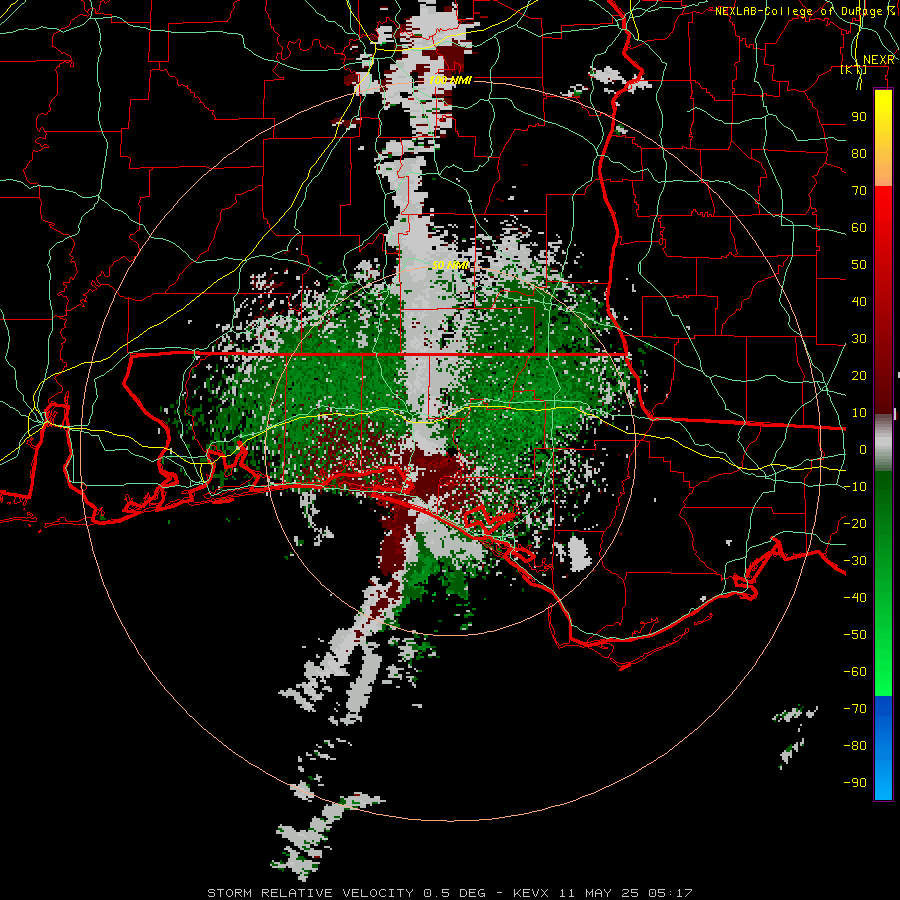900x900 pixels.
Task: Click the "-10" scale value
Action: [855, 487]
